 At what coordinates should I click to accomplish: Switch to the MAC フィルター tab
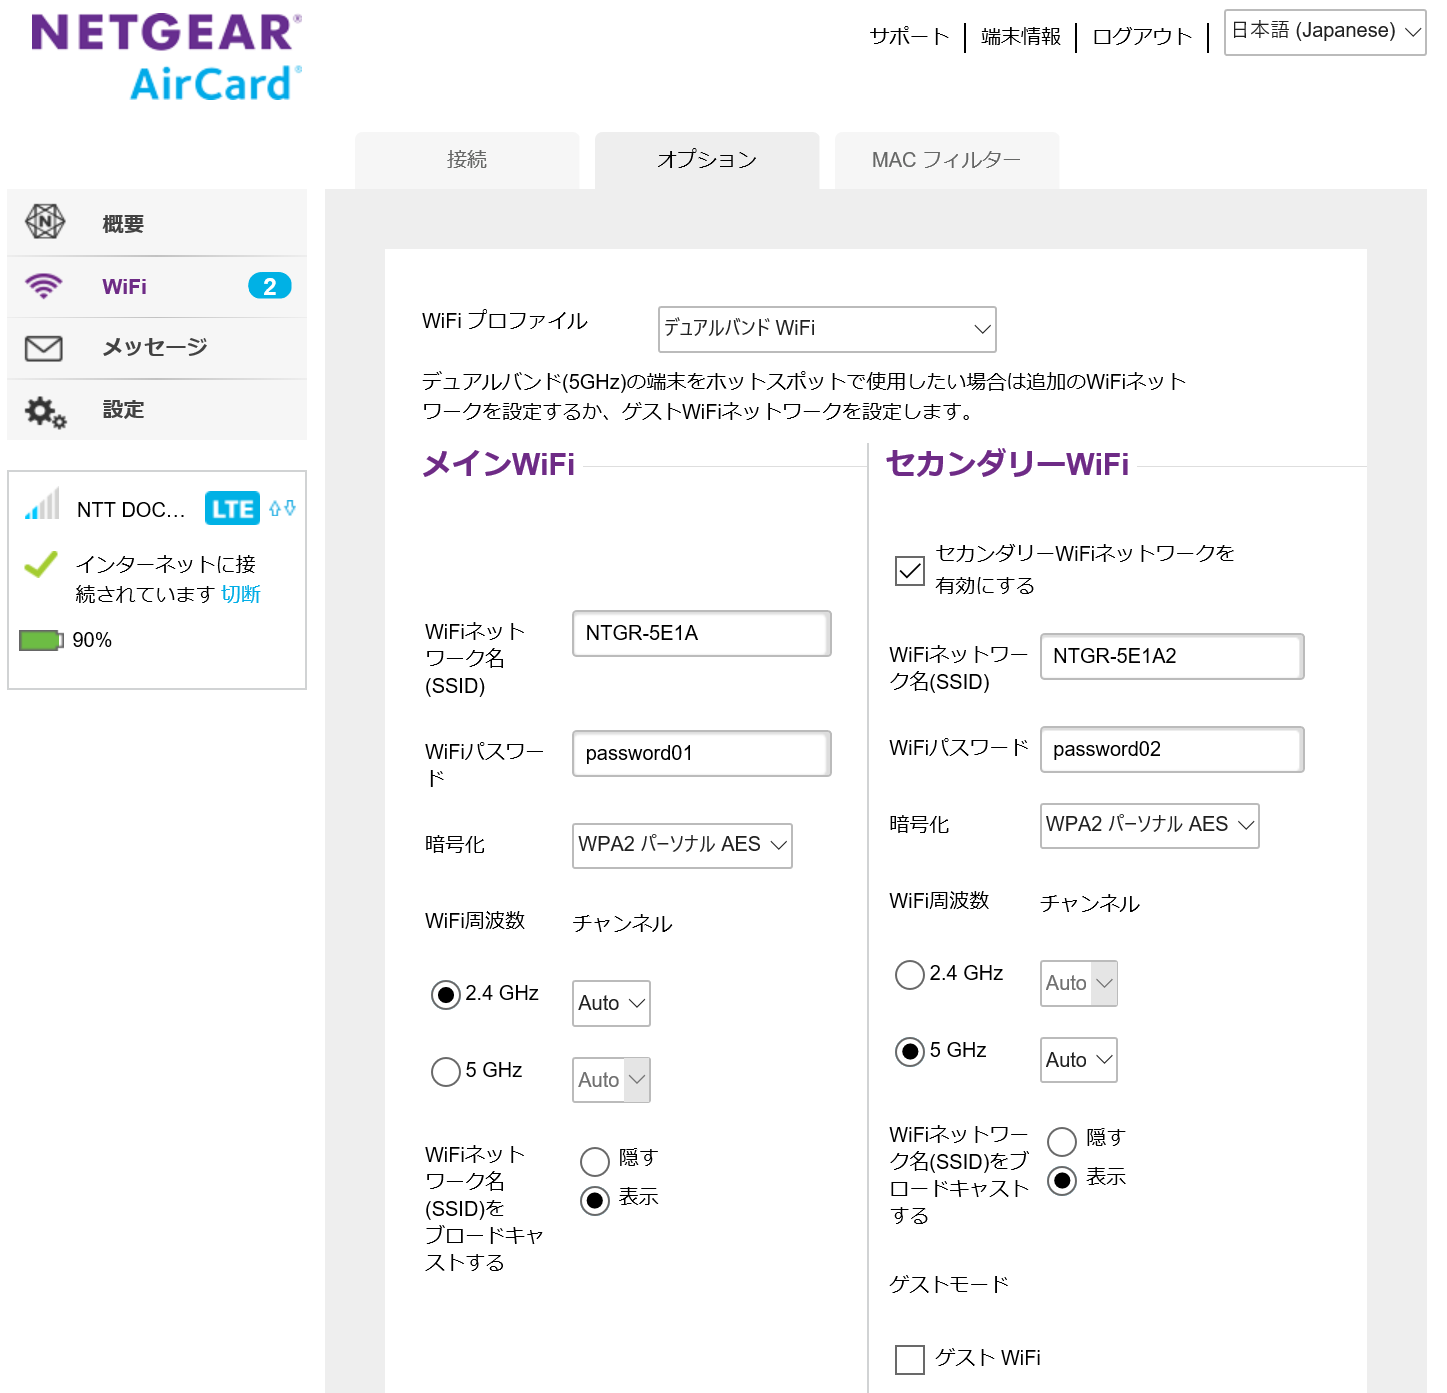coord(946,160)
